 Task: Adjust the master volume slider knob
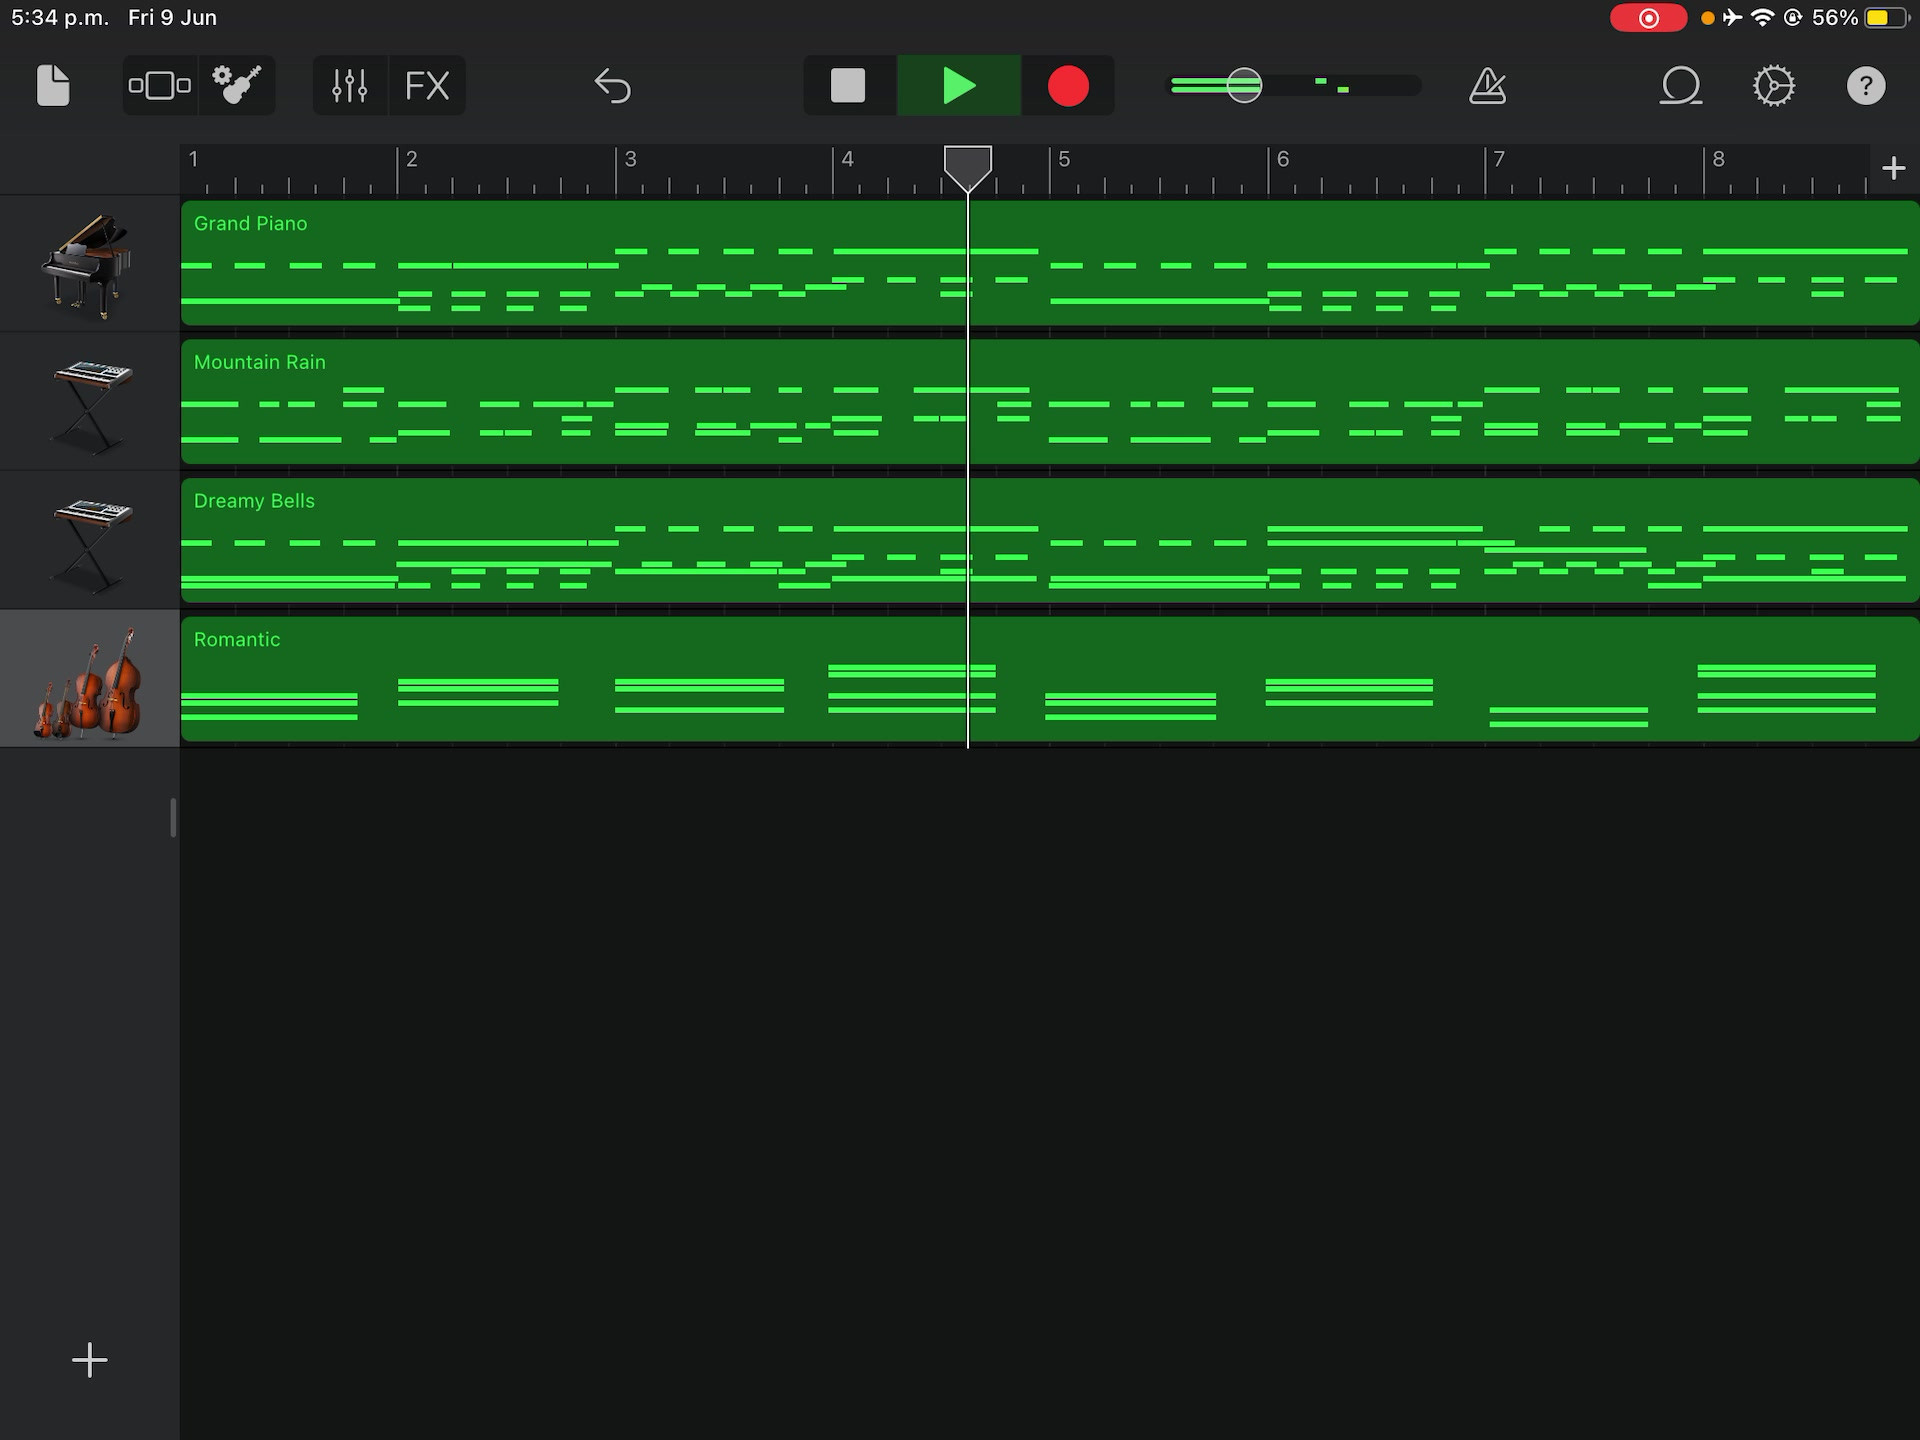[x=1244, y=86]
